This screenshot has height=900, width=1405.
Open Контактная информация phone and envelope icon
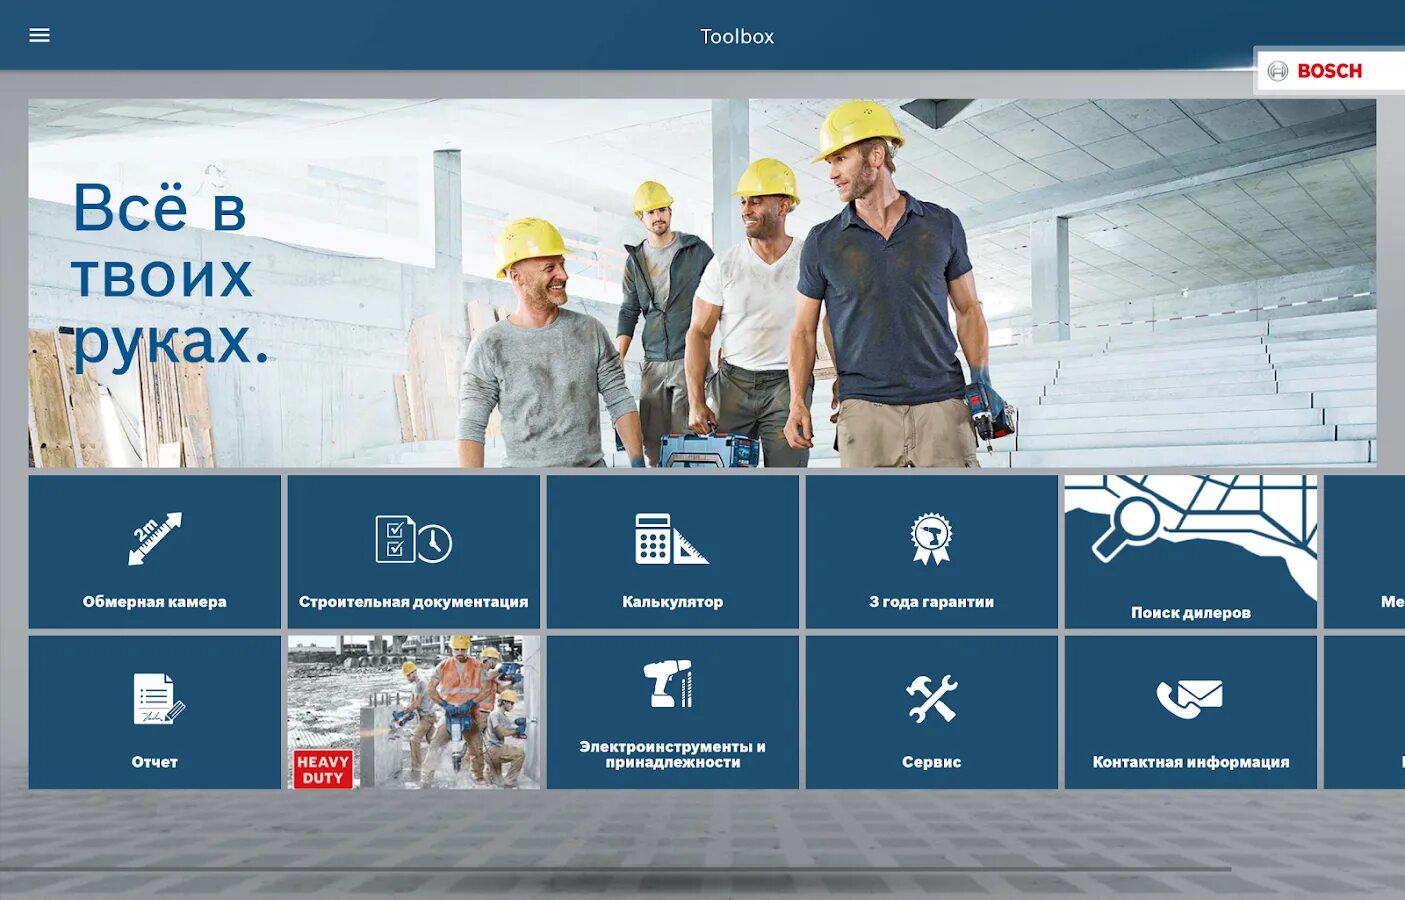(x=1190, y=698)
